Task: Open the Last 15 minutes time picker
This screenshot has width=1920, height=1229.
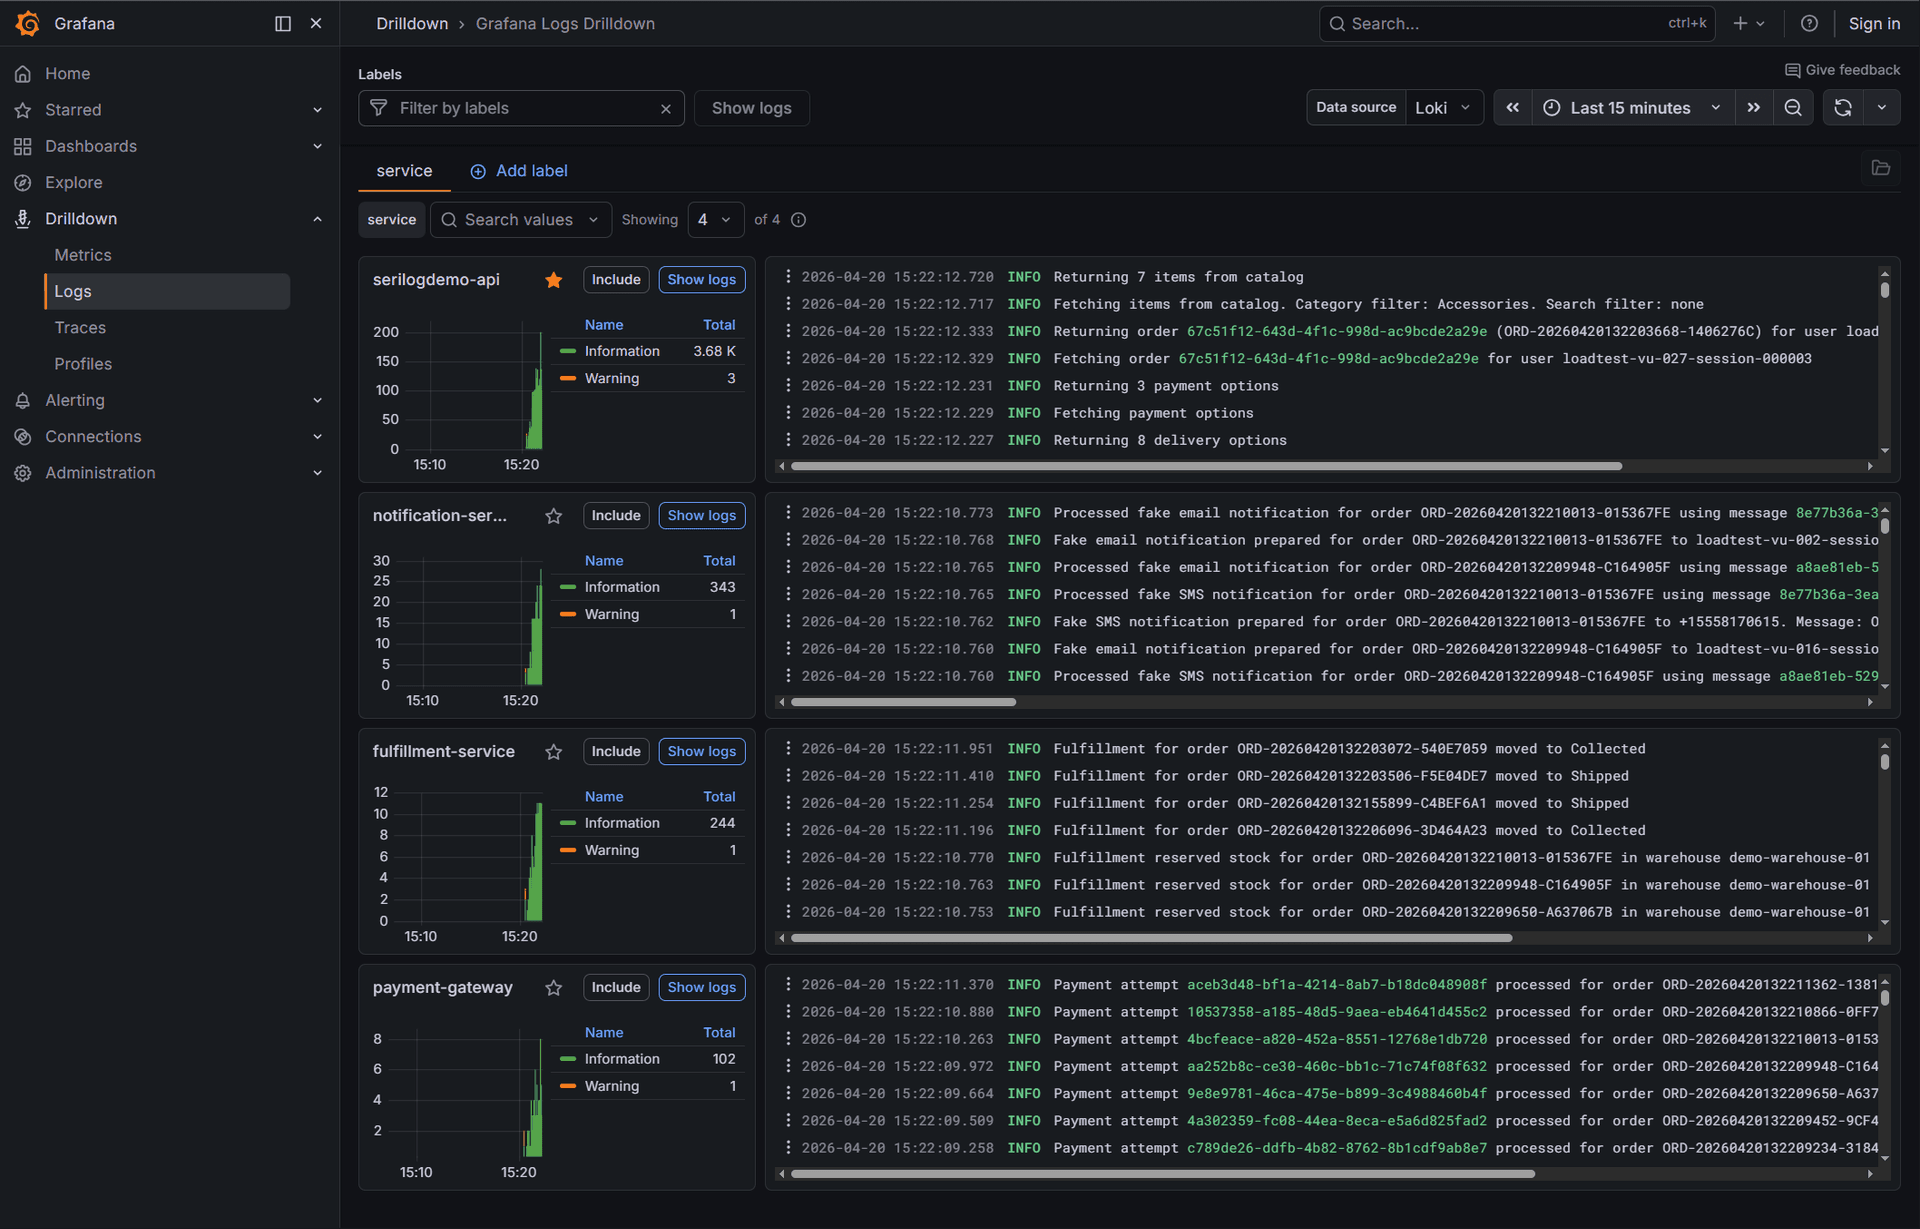Action: (x=1630, y=107)
